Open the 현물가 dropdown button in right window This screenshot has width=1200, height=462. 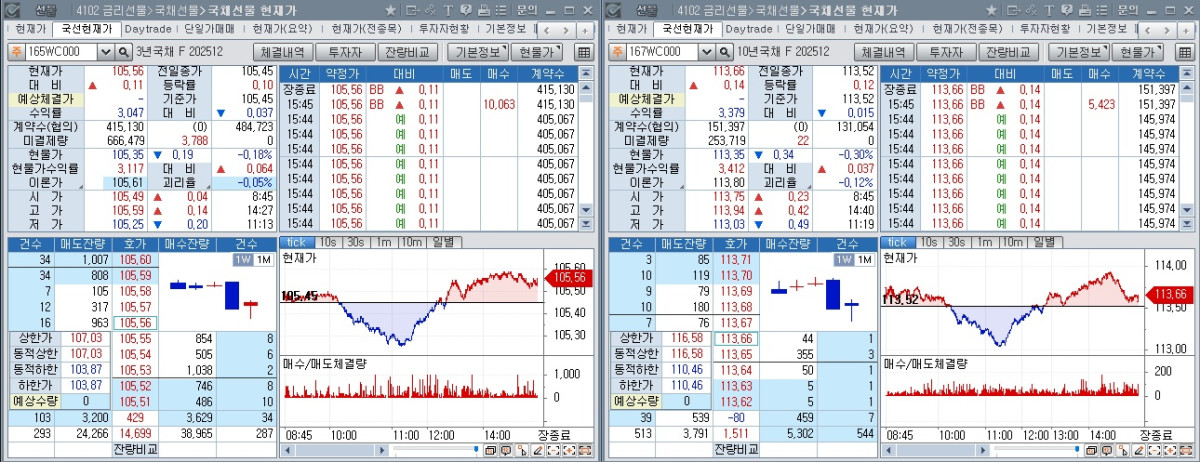(x=1136, y=52)
